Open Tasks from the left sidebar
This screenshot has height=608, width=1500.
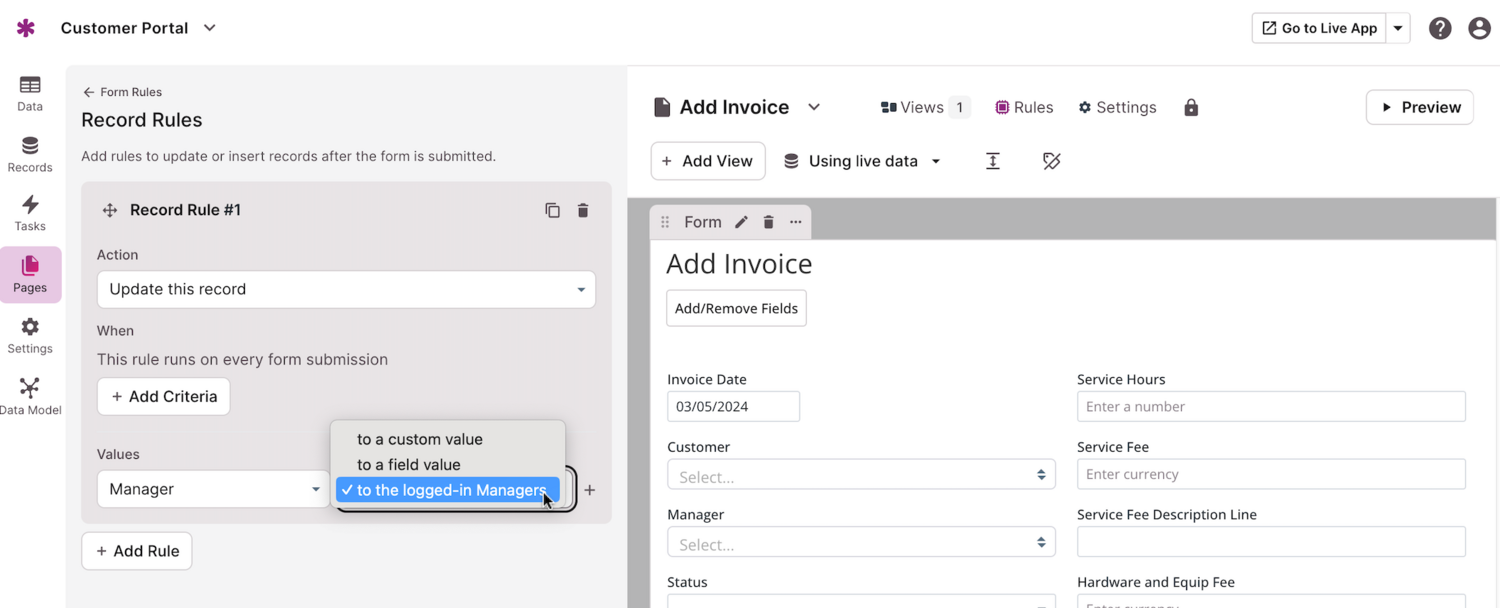pos(30,213)
